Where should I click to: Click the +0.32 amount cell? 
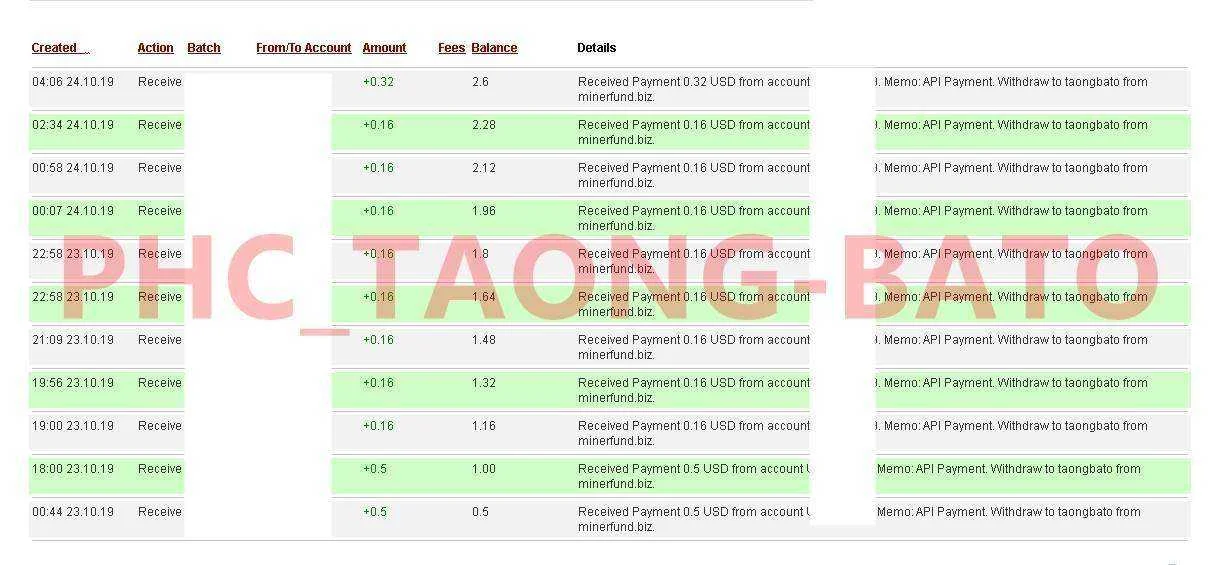378,82
